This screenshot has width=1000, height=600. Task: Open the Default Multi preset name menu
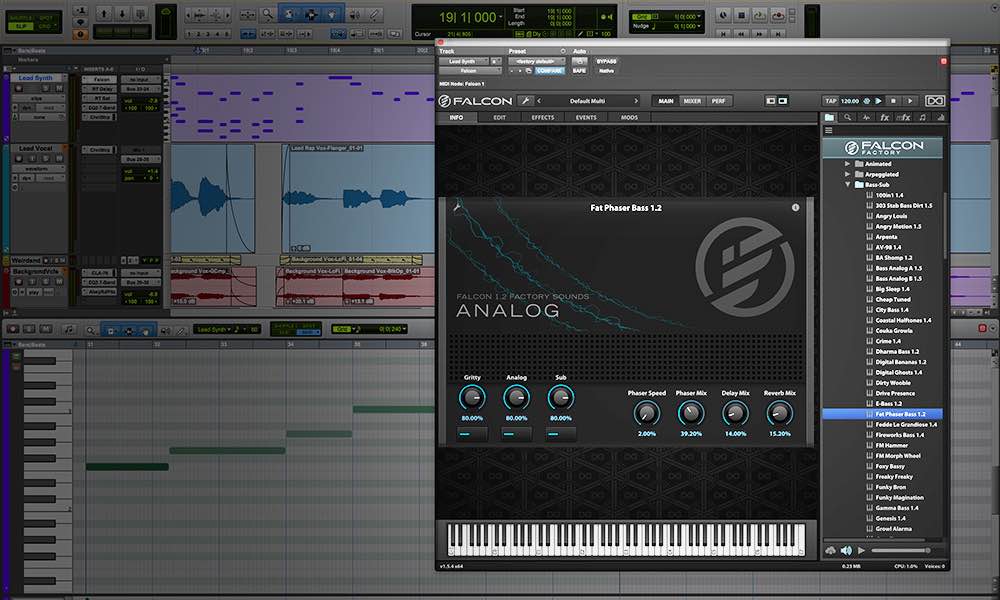587,101
